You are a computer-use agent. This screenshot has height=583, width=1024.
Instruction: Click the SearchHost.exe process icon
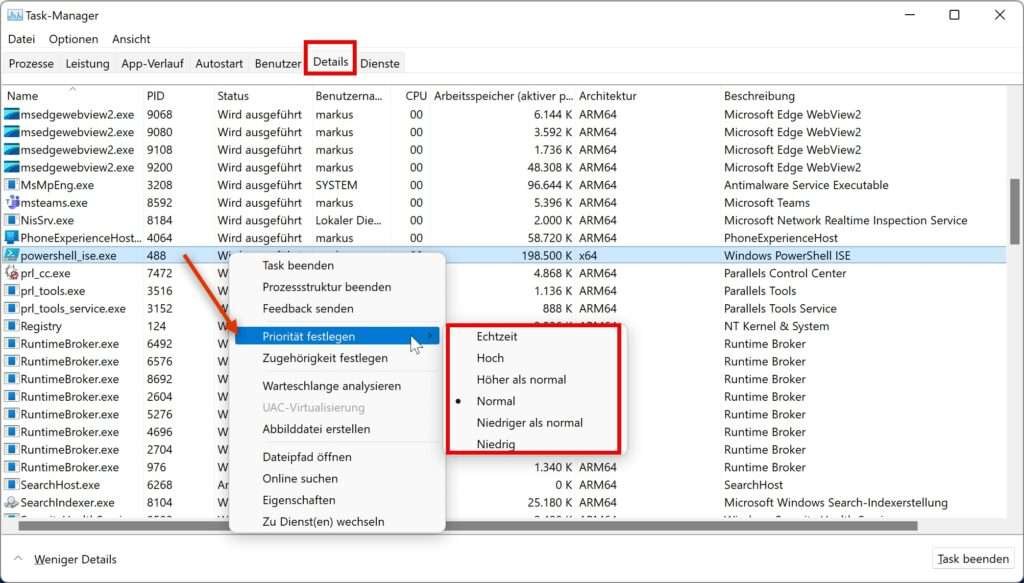coord(12,484)
